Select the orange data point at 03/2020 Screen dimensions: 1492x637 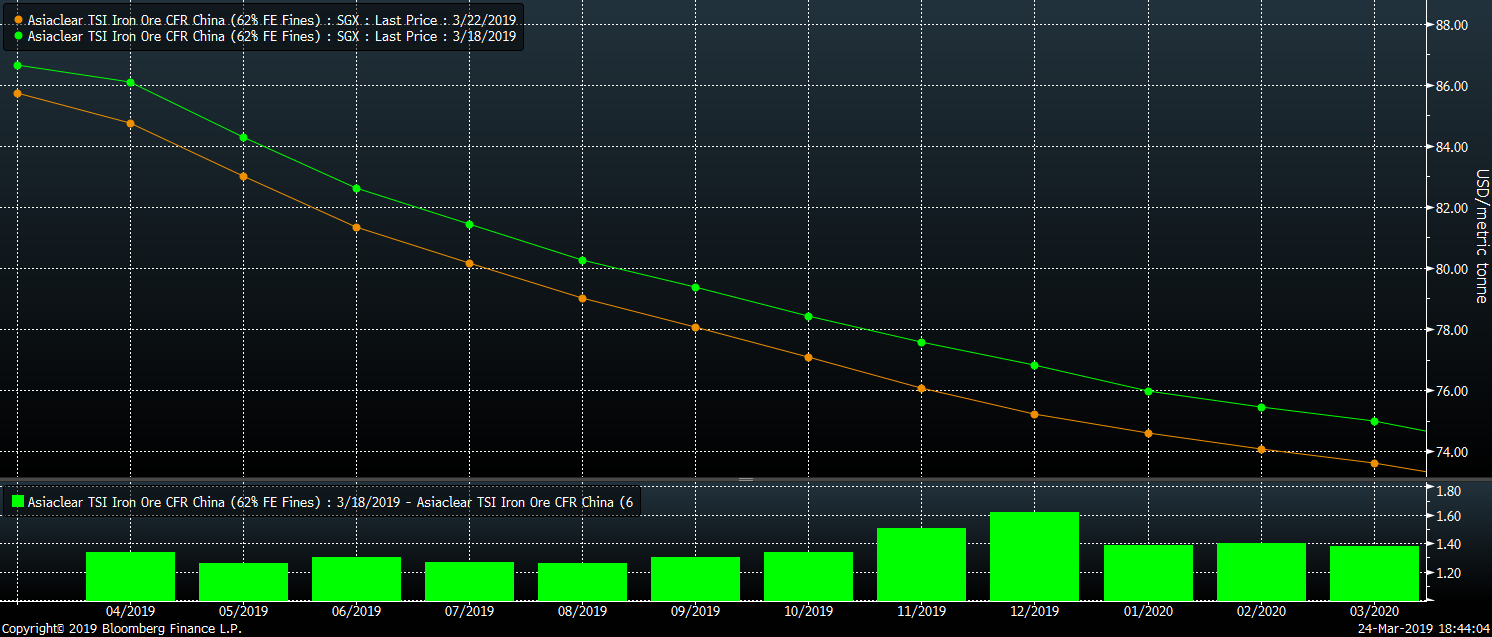(1374, 463)
